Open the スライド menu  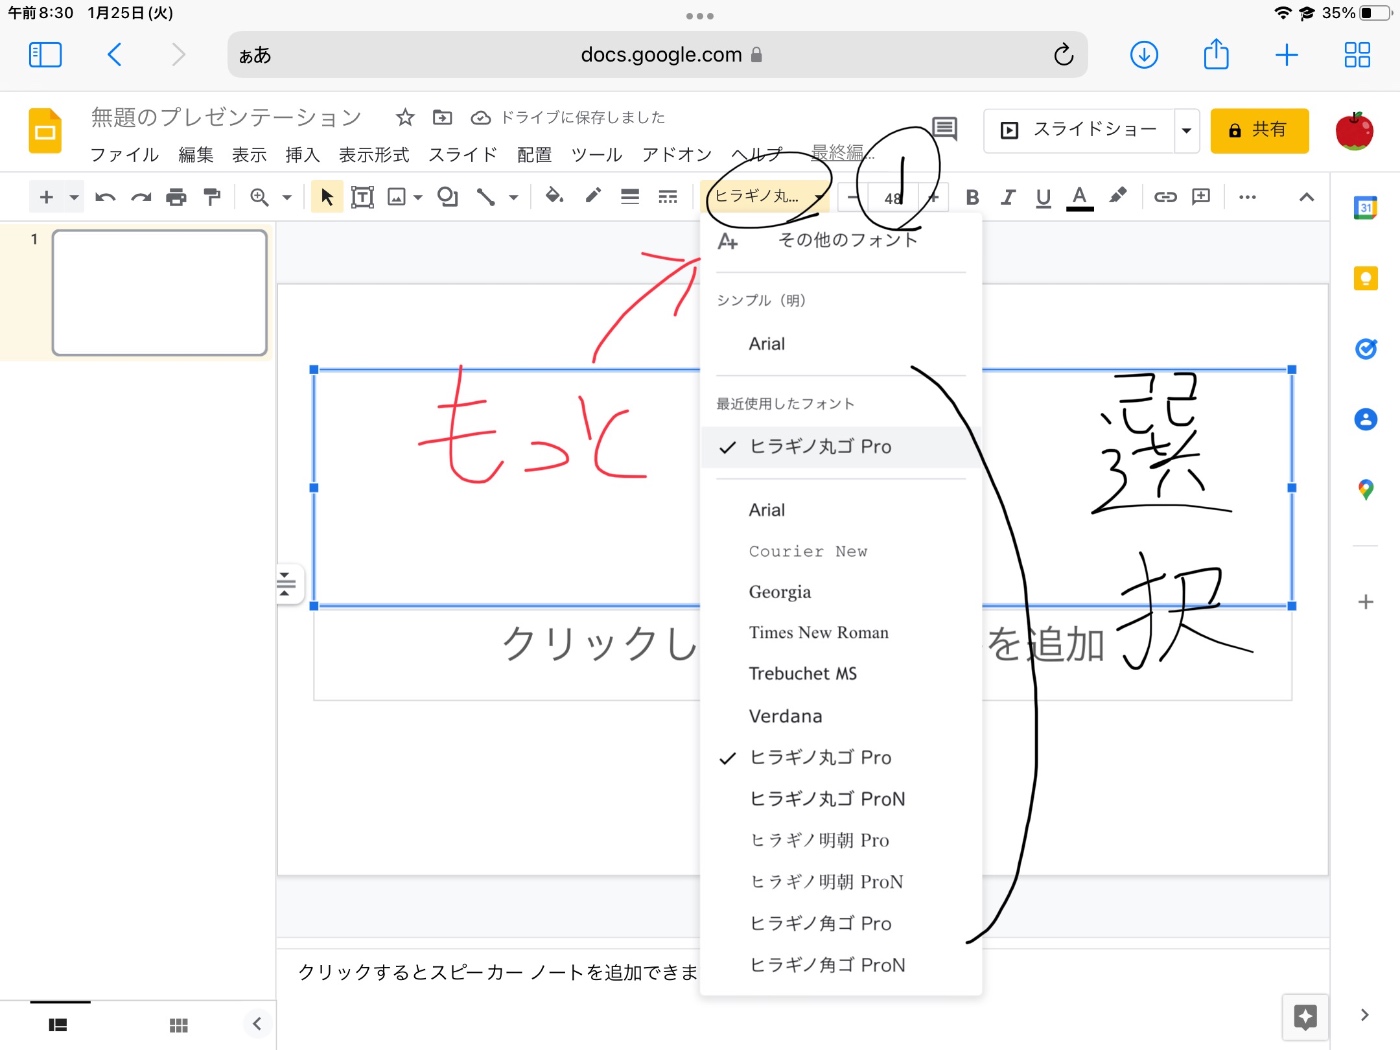pos(463,154)
